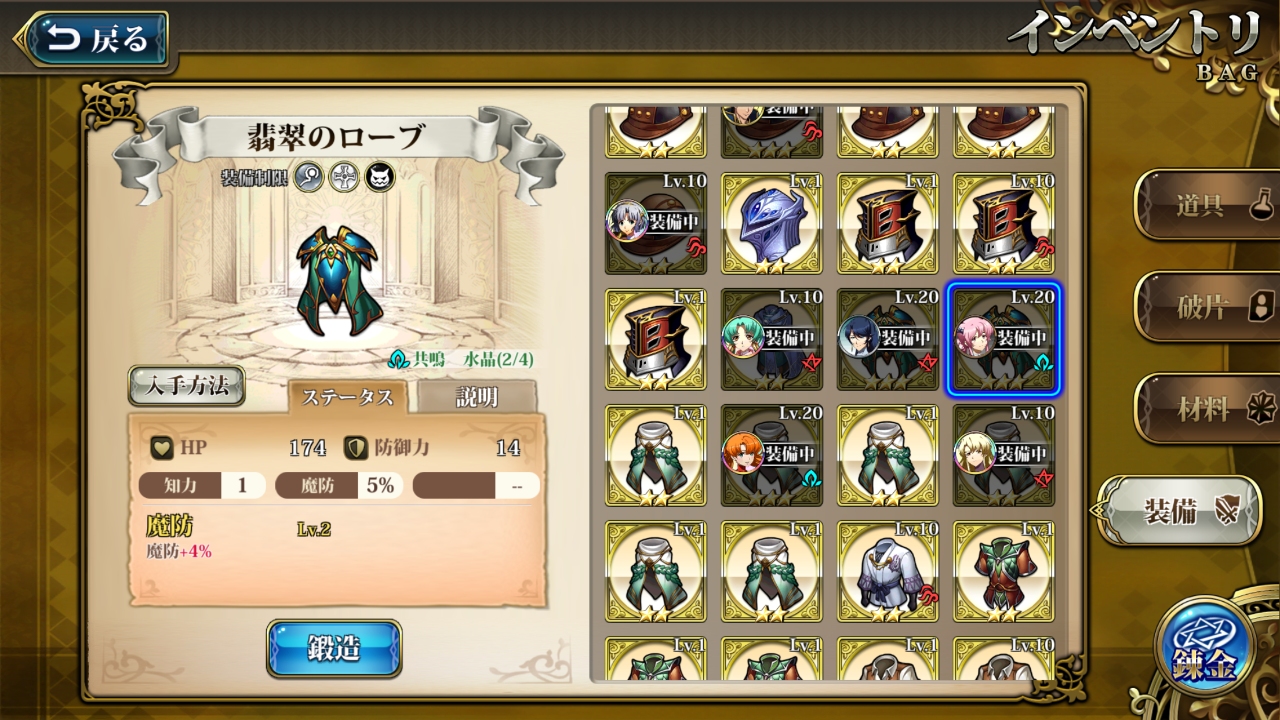Select the red-green armor Lv.1 item
1280x720 pixels.
point(1003,571)
